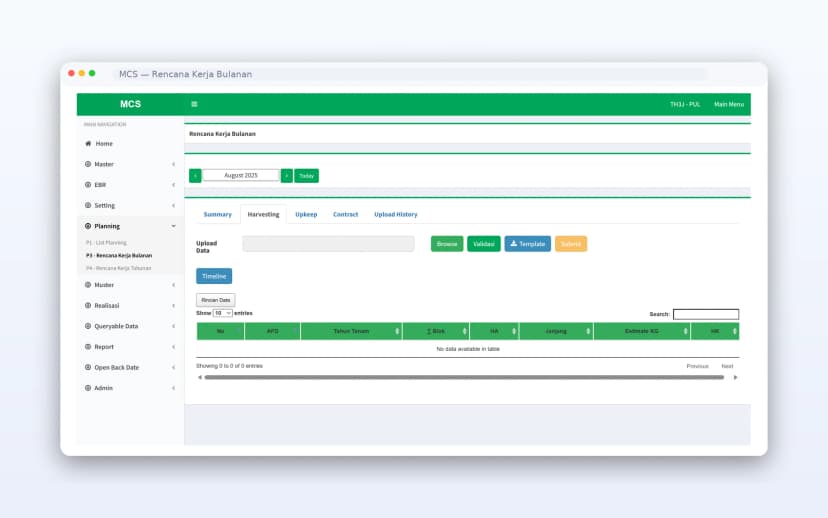The width and height of the screenshot is (828, 518).
Task: Go to previous month with left arrow
Action: point(195,175)
